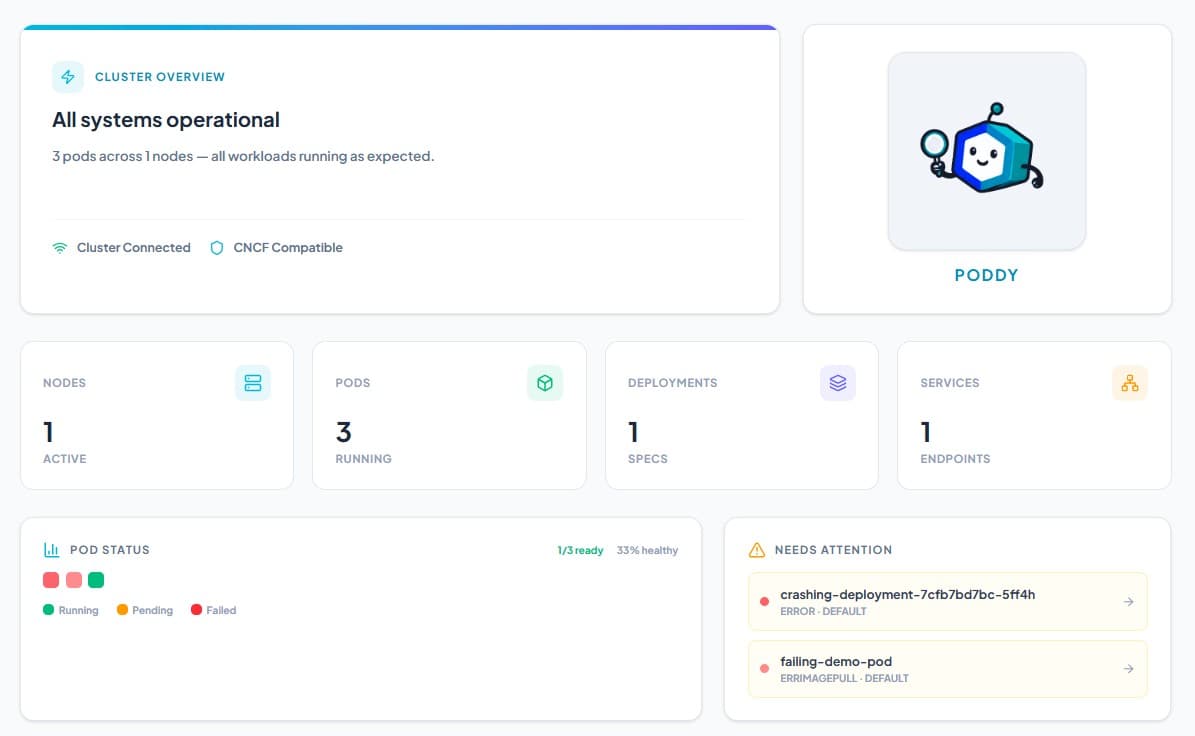Click the '1/3 ready' indicator
Viewport: 1195px width, 736px height.
click(580, 550)
